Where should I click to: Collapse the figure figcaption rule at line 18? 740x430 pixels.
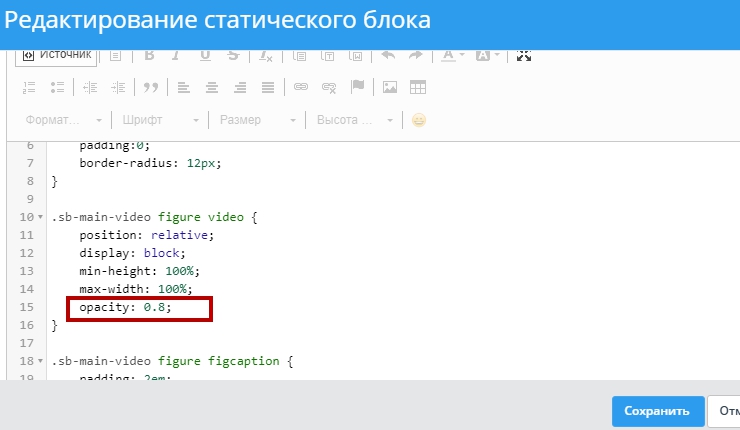pos(40,360)
